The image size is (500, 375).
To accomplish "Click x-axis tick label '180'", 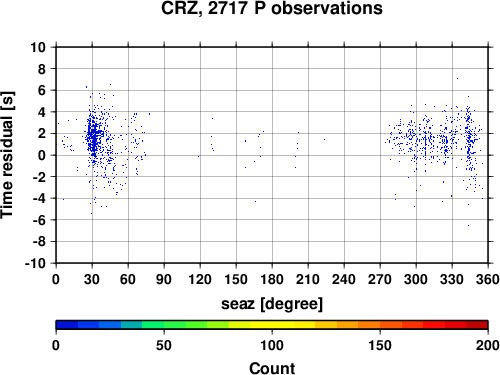I will [272, 279].
